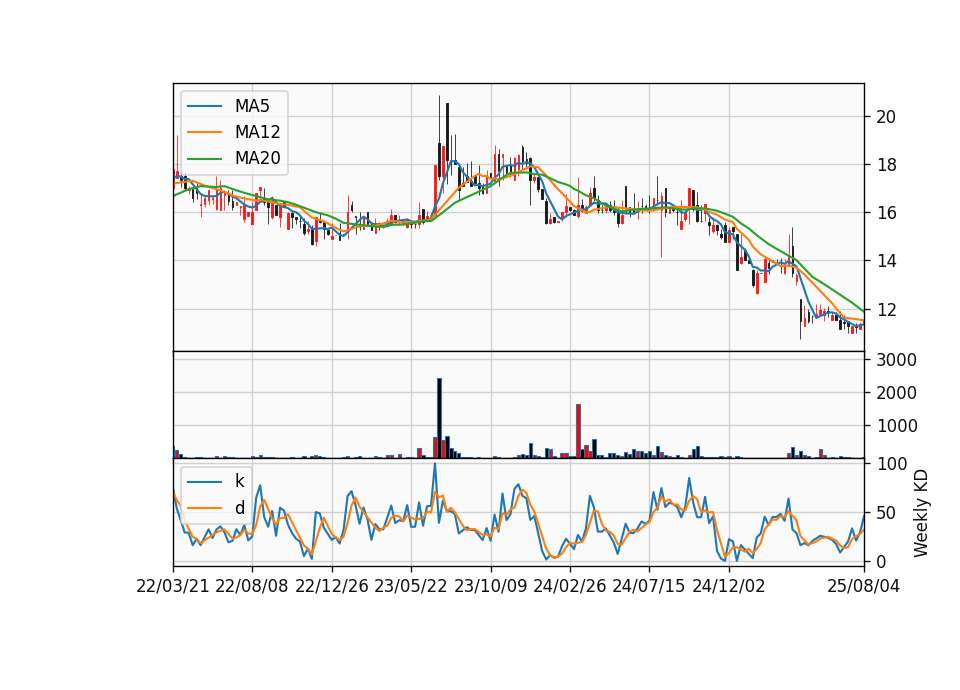Screen dimensions: 960x690
Task: Click the date label 23/10/09
Action: click(x=490, y=586)
